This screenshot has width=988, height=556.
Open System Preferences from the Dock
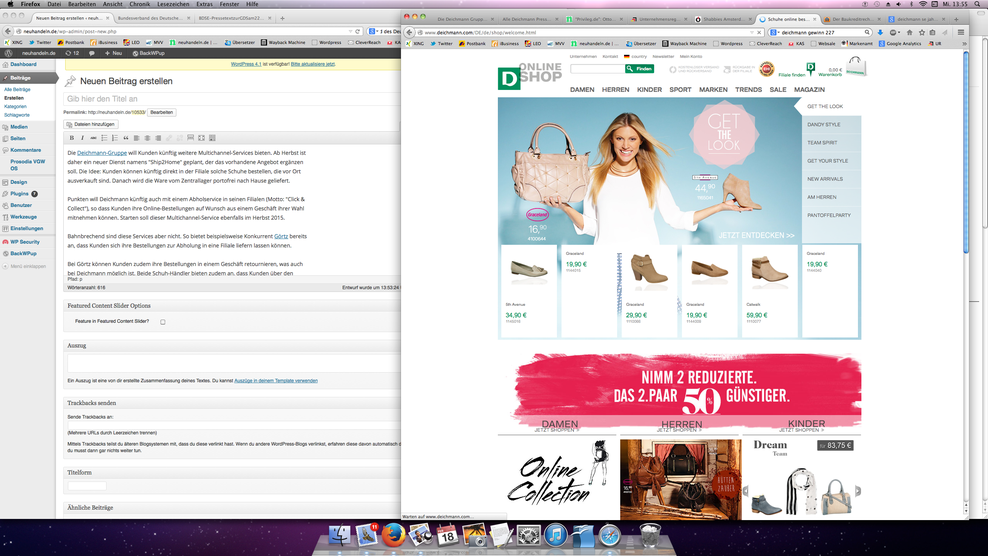tap(529, 535)
